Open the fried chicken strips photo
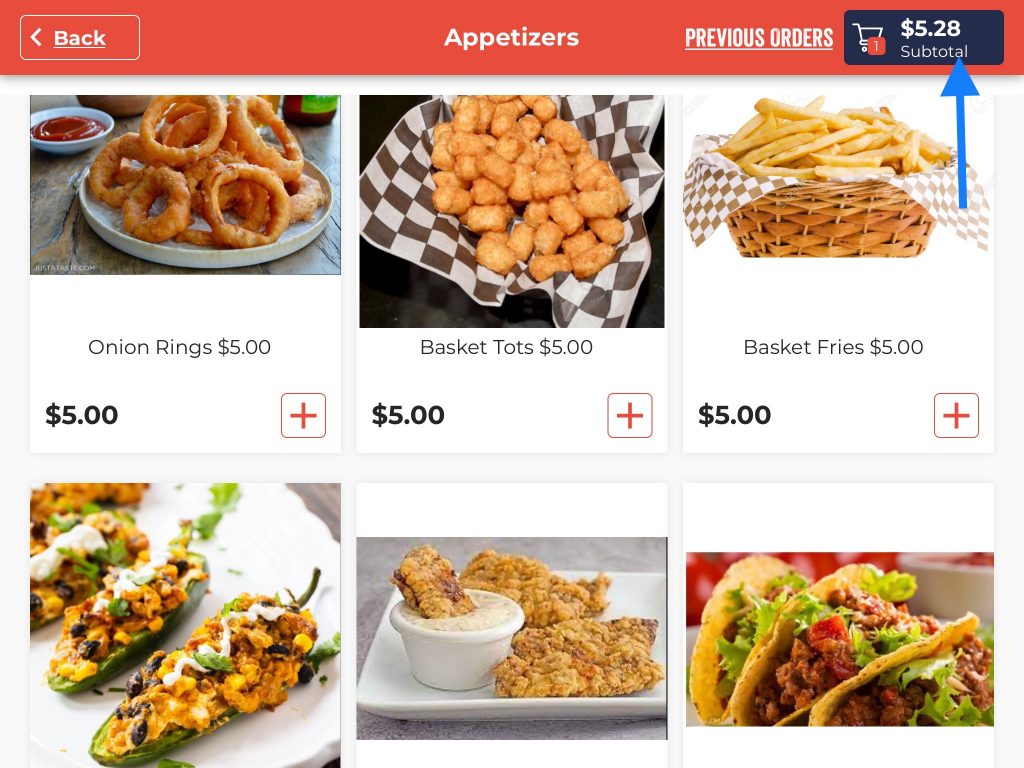Screen dimensions: 1024x768 [512, 638]
